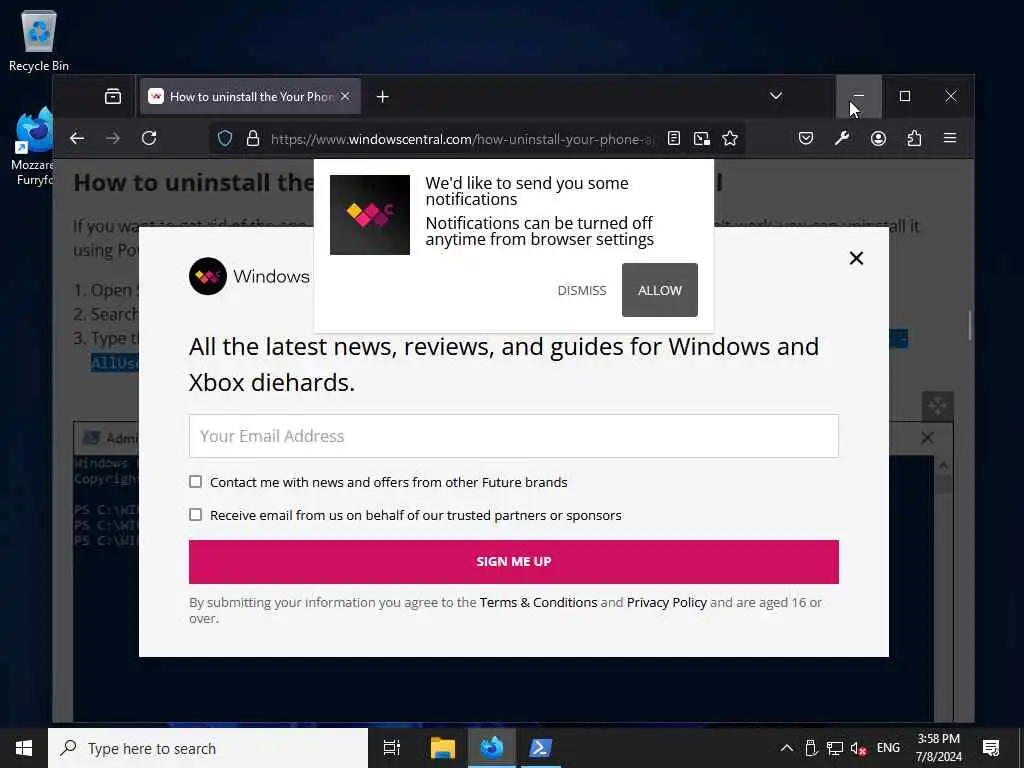1024x768 pixels.
Task: Bookmark this page with the star
Action: click(x=730, y=138)
